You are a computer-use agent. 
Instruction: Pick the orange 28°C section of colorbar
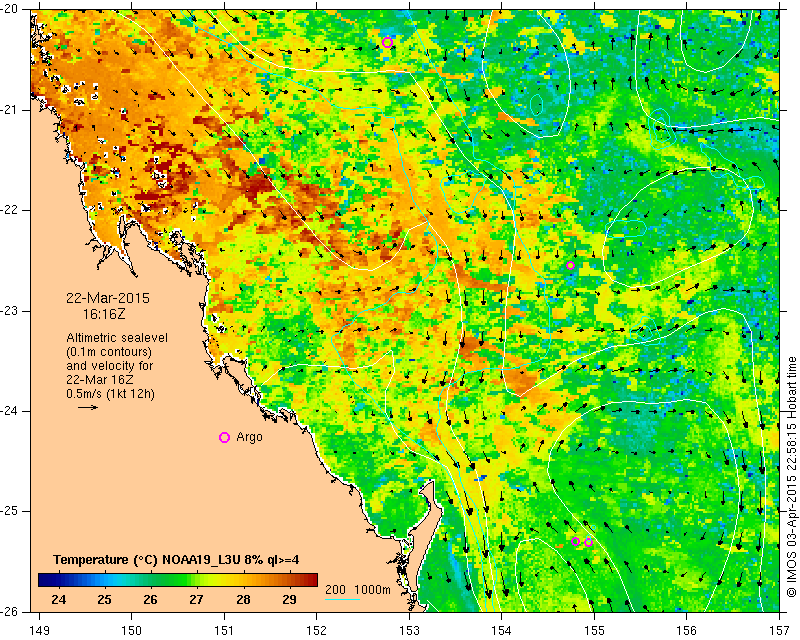click(243, 580)
